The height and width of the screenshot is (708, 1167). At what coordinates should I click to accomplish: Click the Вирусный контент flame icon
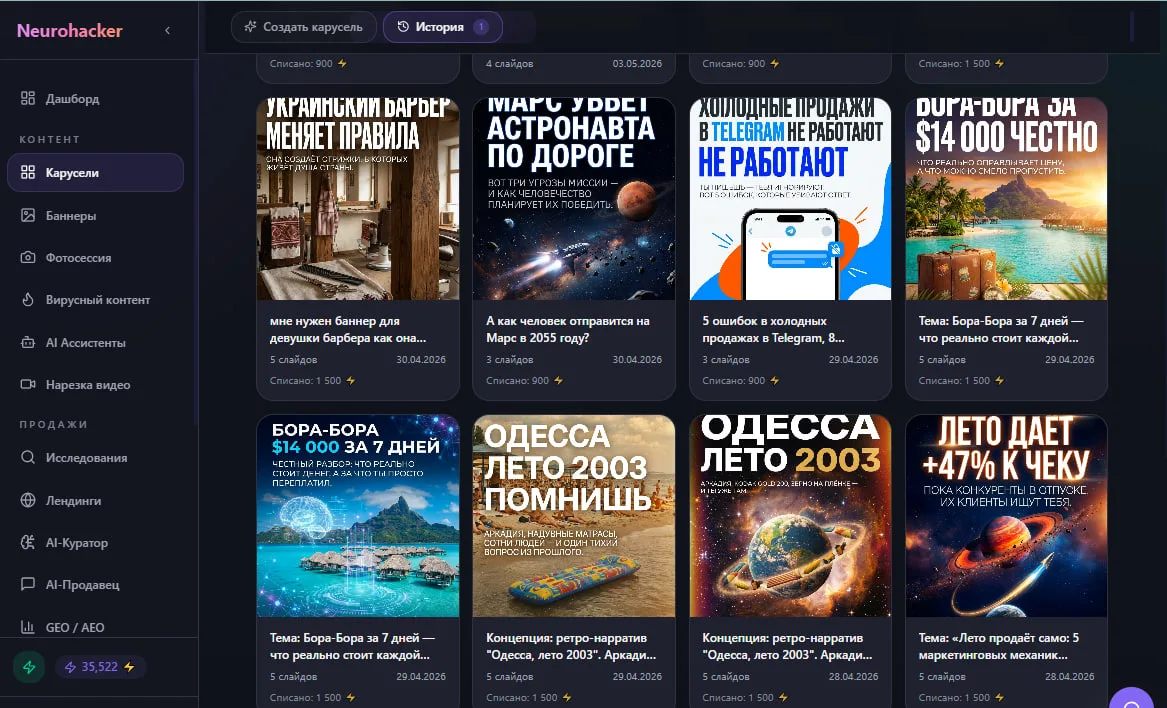click(x=28, y=299)
